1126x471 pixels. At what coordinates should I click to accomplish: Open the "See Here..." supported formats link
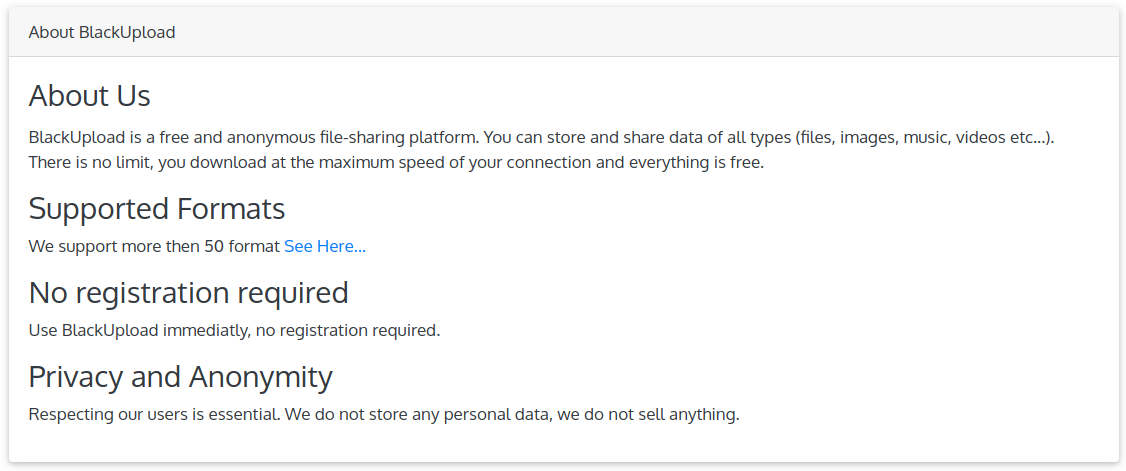coord(324,246)
